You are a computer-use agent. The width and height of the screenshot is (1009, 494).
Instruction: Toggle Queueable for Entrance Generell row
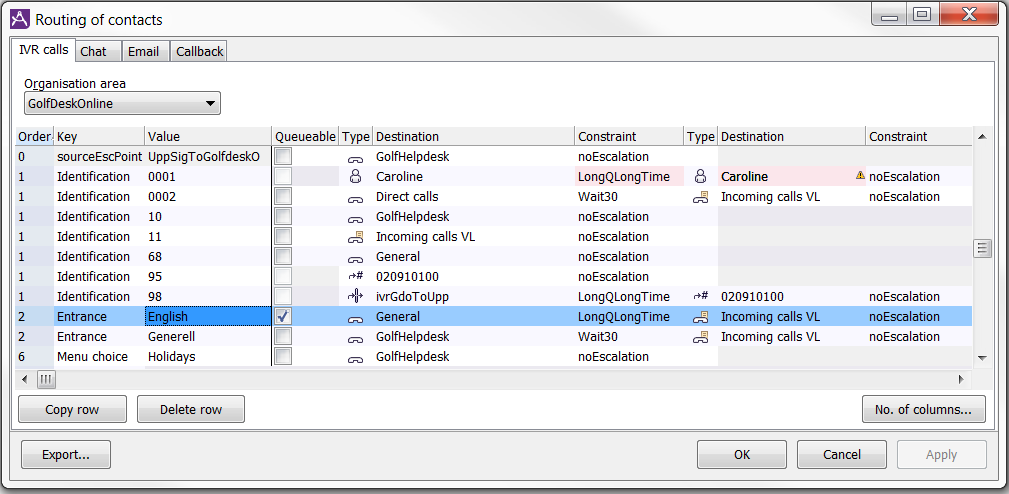(283, 336)
